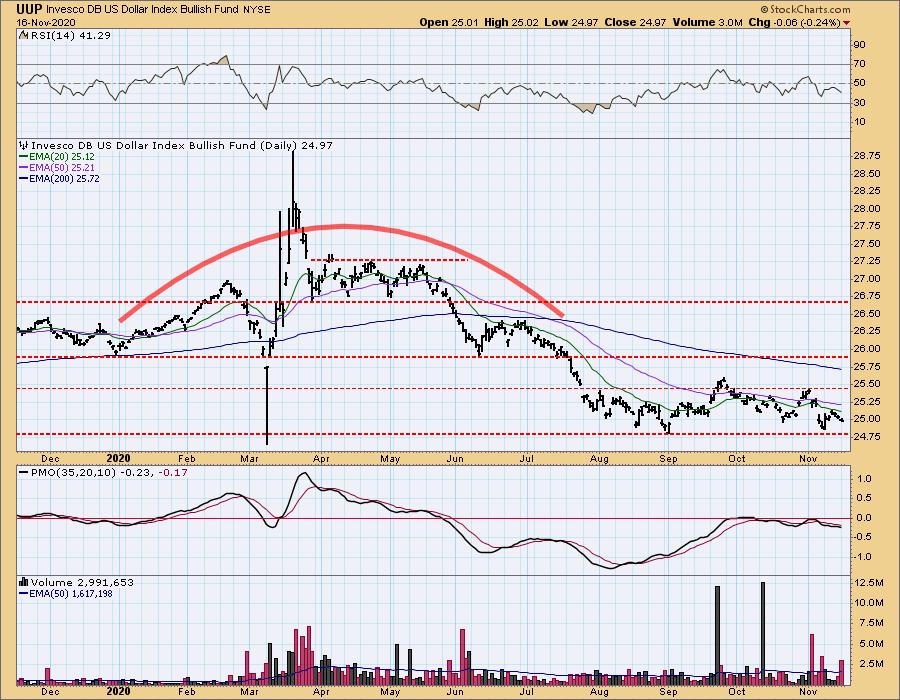Select the purple EMA(50) 25.21 swatch
Image resolution: width=900 pixels, height=700 pixels.
(24, 168)
